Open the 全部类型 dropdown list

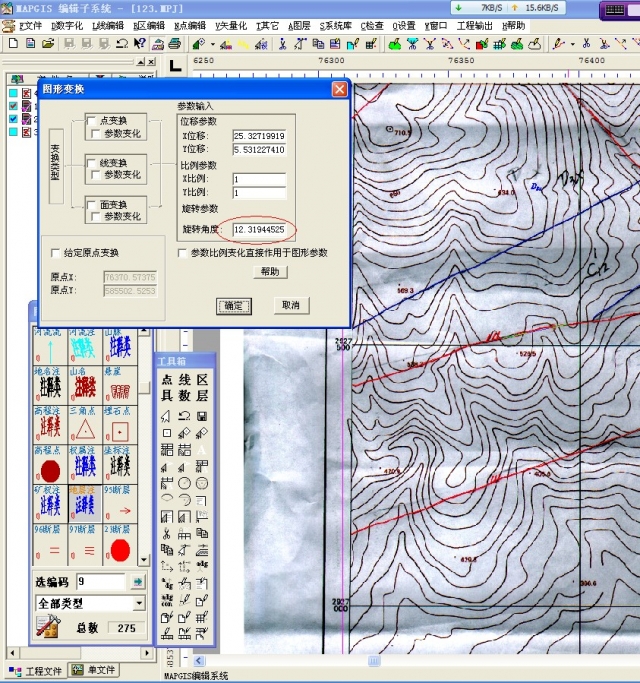(138, 604)
